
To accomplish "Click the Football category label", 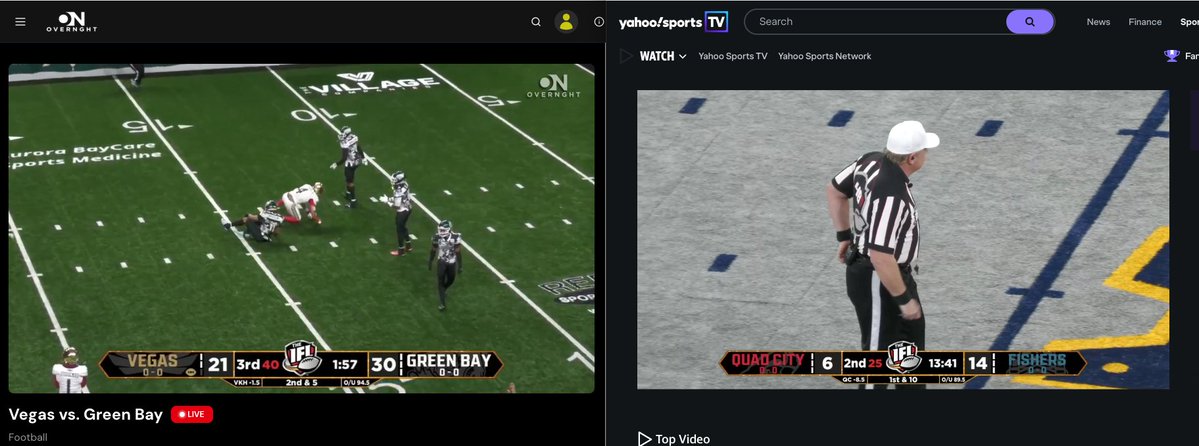I will click(28, 438).
